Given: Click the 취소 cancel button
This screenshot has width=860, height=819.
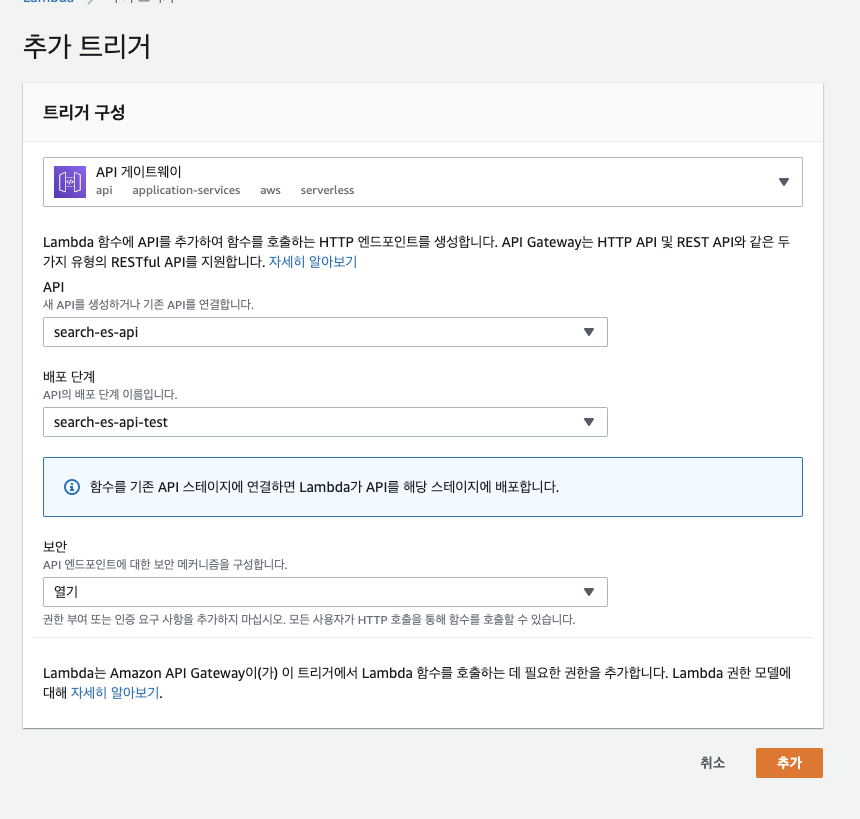Looking at the screenshot, I should 712,762.
